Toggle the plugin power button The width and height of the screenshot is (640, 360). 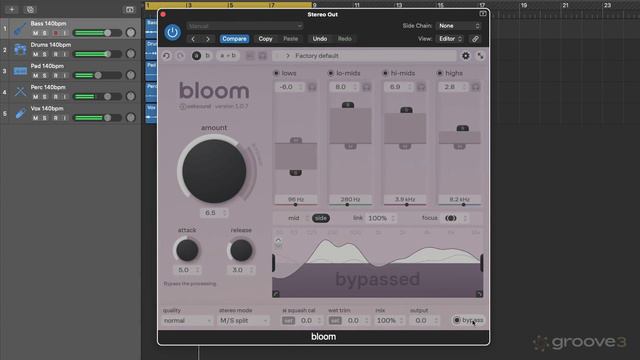[x=172, y=32]
